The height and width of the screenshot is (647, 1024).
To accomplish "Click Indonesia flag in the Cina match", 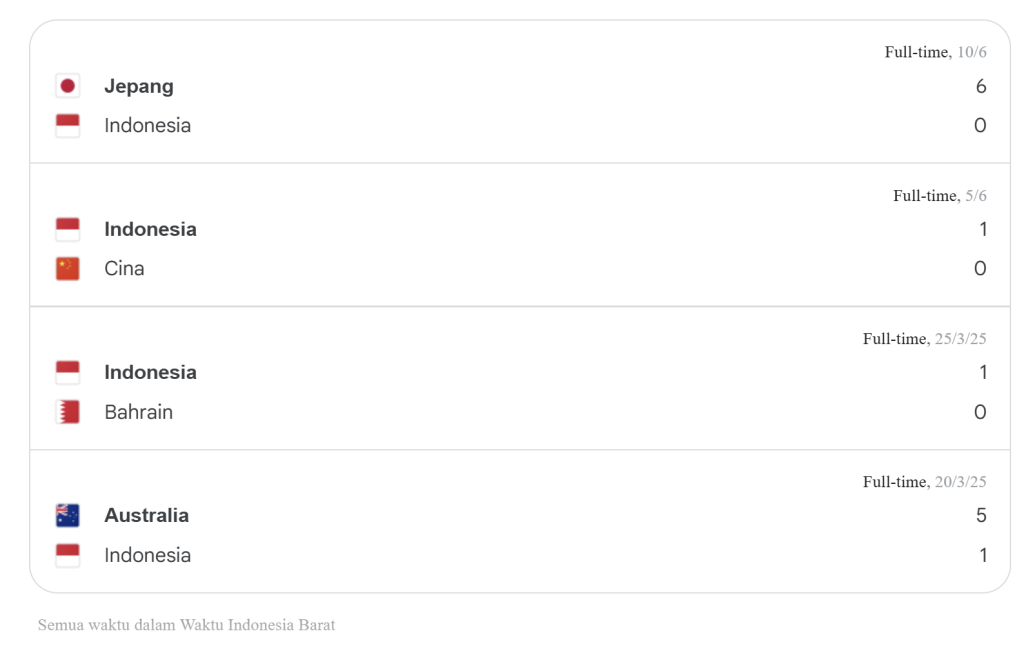I will (67, 229).
